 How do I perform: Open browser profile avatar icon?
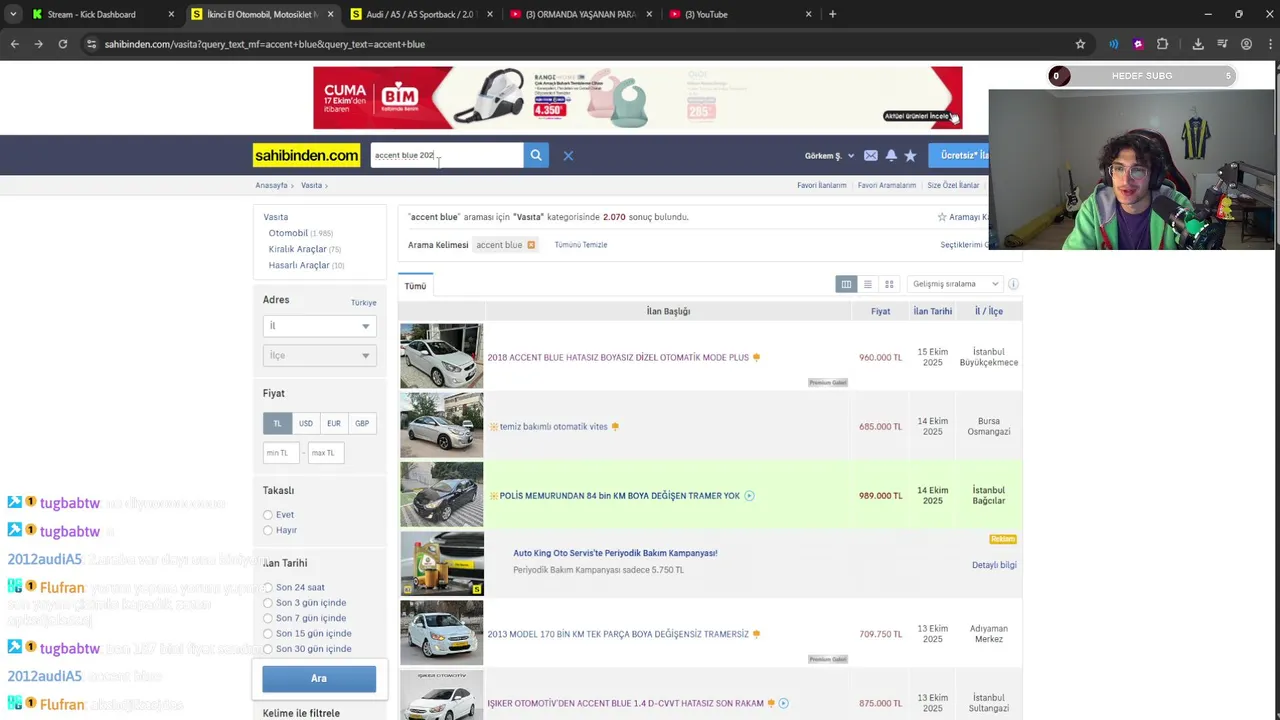tap(1246, 44)
